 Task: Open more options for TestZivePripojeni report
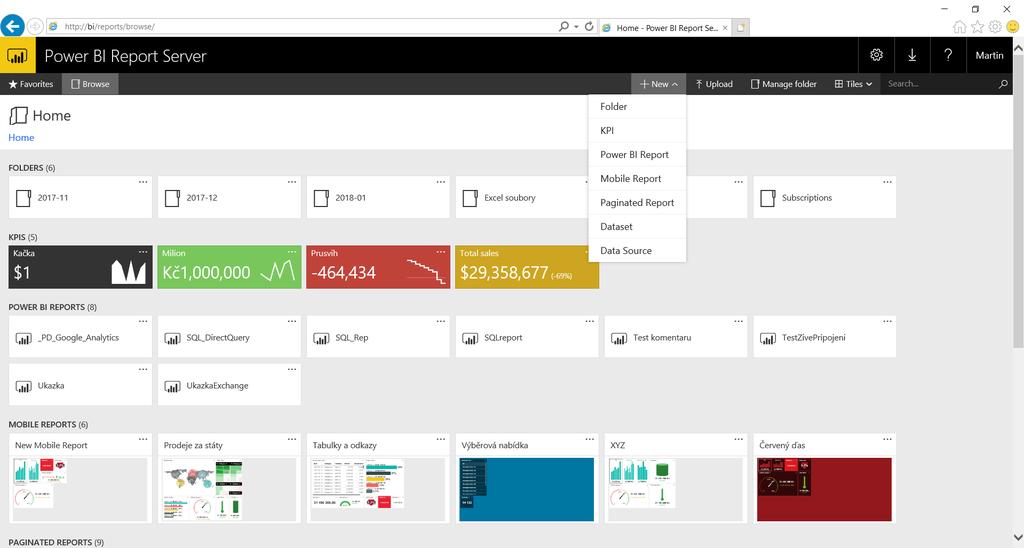(888, 321)
